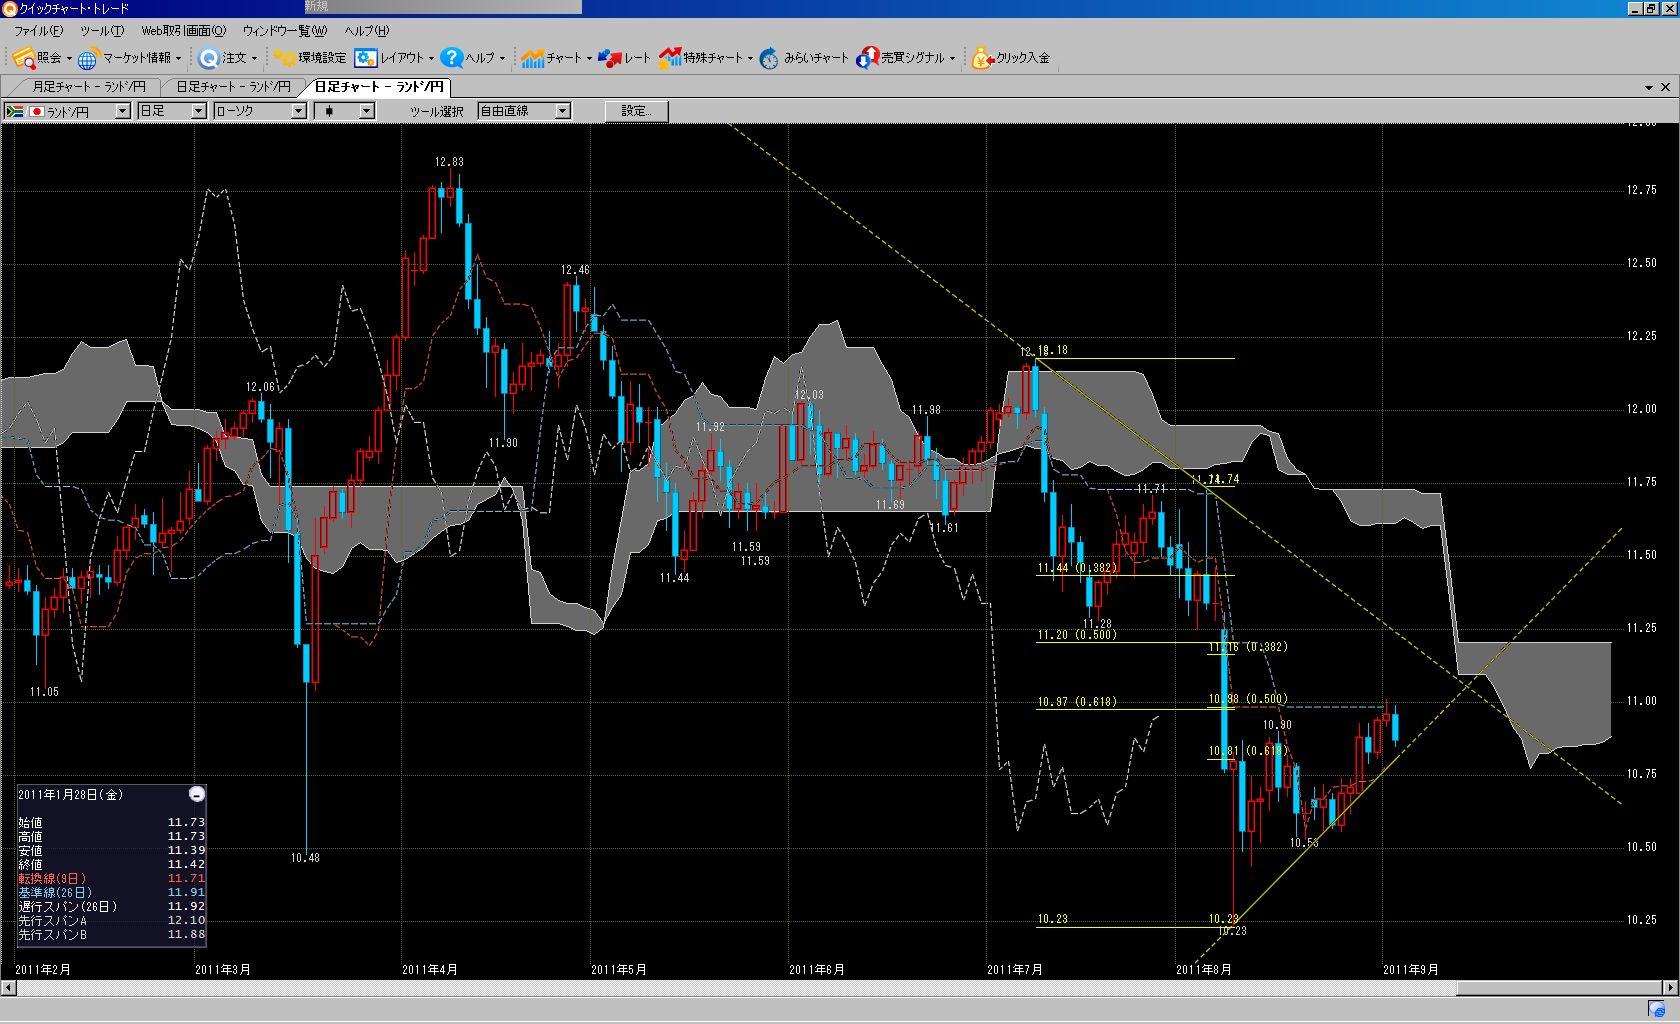Open the Web取引画面(O) menu
Screen dimensions: 1680x1024
183,31
